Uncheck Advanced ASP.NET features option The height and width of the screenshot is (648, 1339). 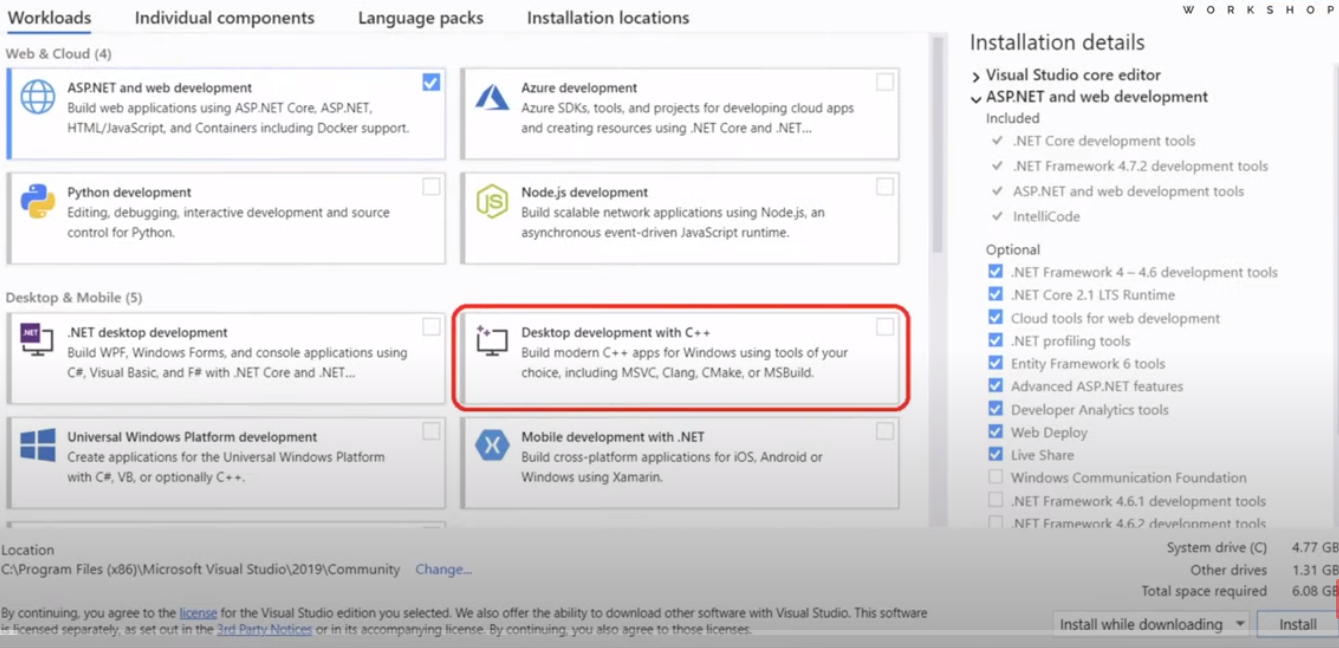pos(995,386)
